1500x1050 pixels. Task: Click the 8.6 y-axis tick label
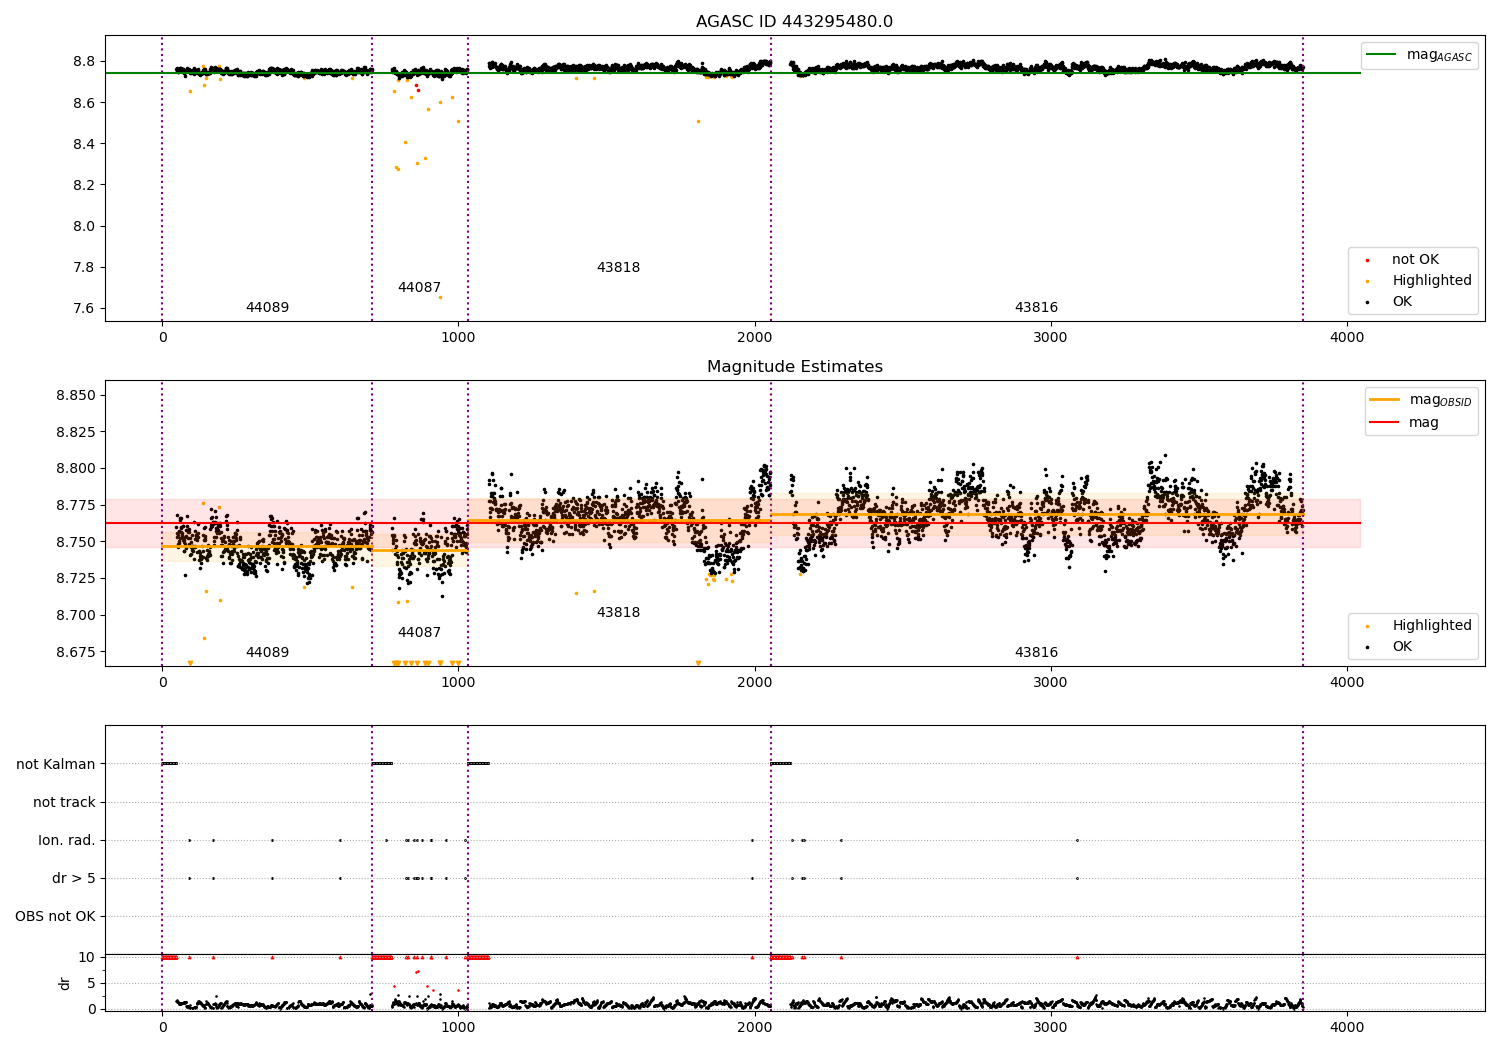[x=84, y=103]
